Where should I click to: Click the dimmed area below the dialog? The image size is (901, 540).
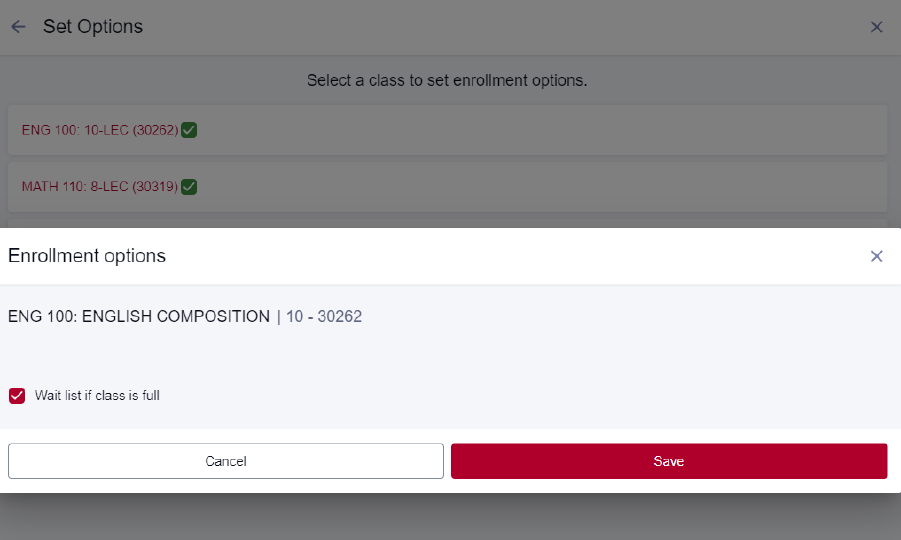(x=450, y=516)
